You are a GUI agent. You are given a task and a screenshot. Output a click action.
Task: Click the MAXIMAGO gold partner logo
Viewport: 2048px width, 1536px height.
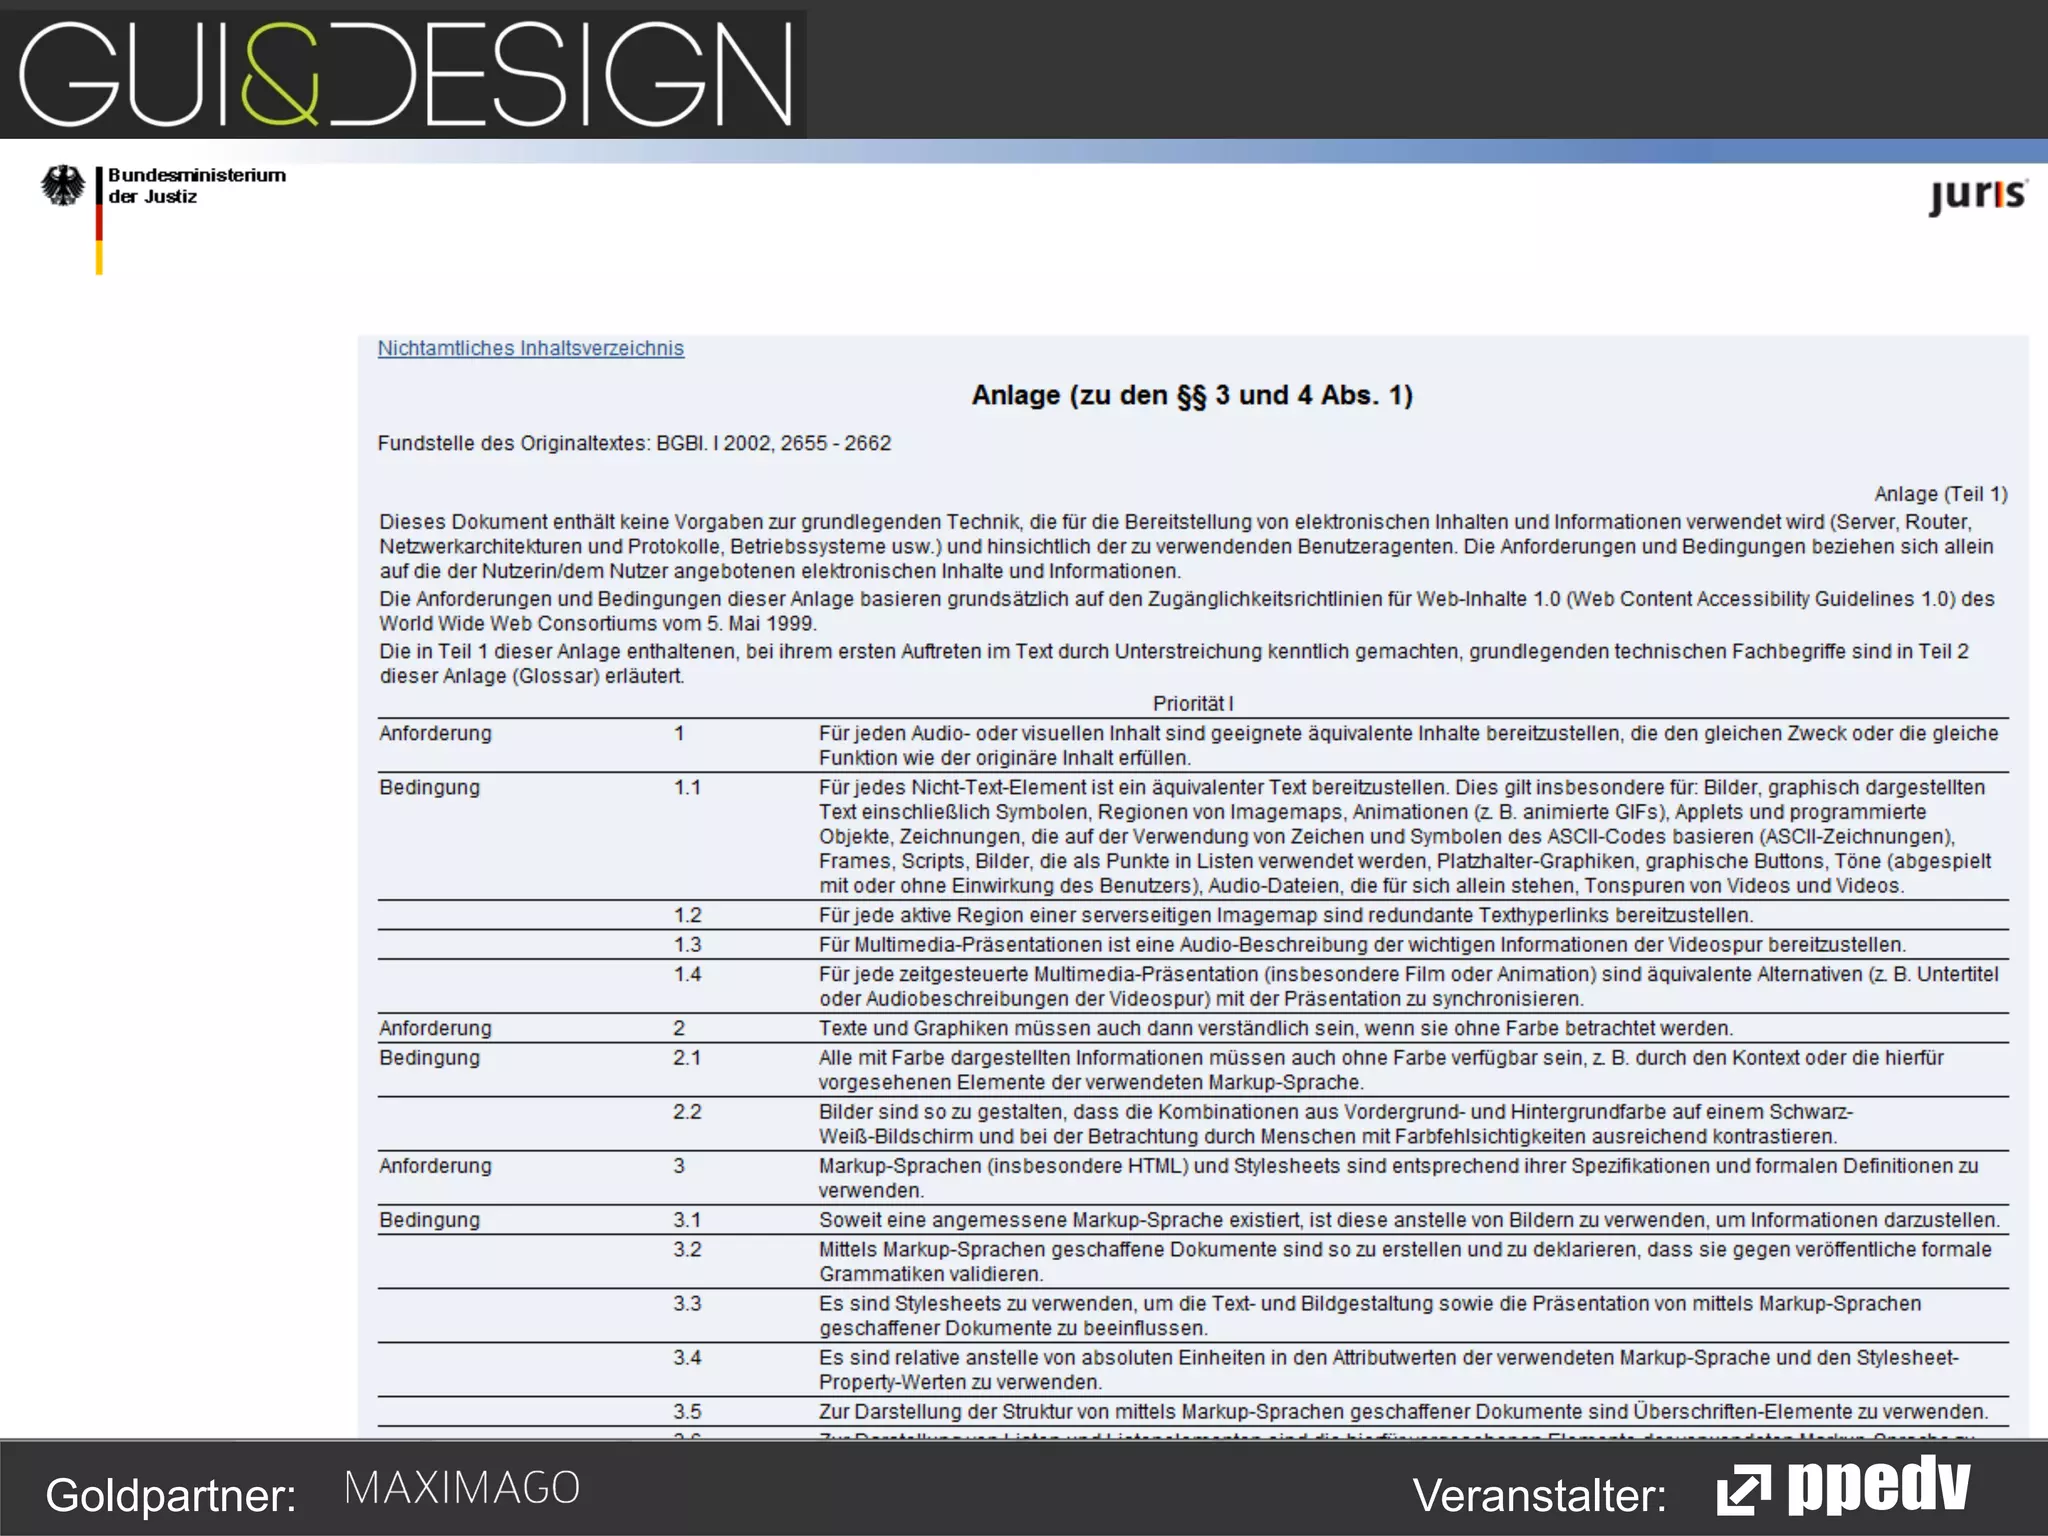pos(462,1488)
